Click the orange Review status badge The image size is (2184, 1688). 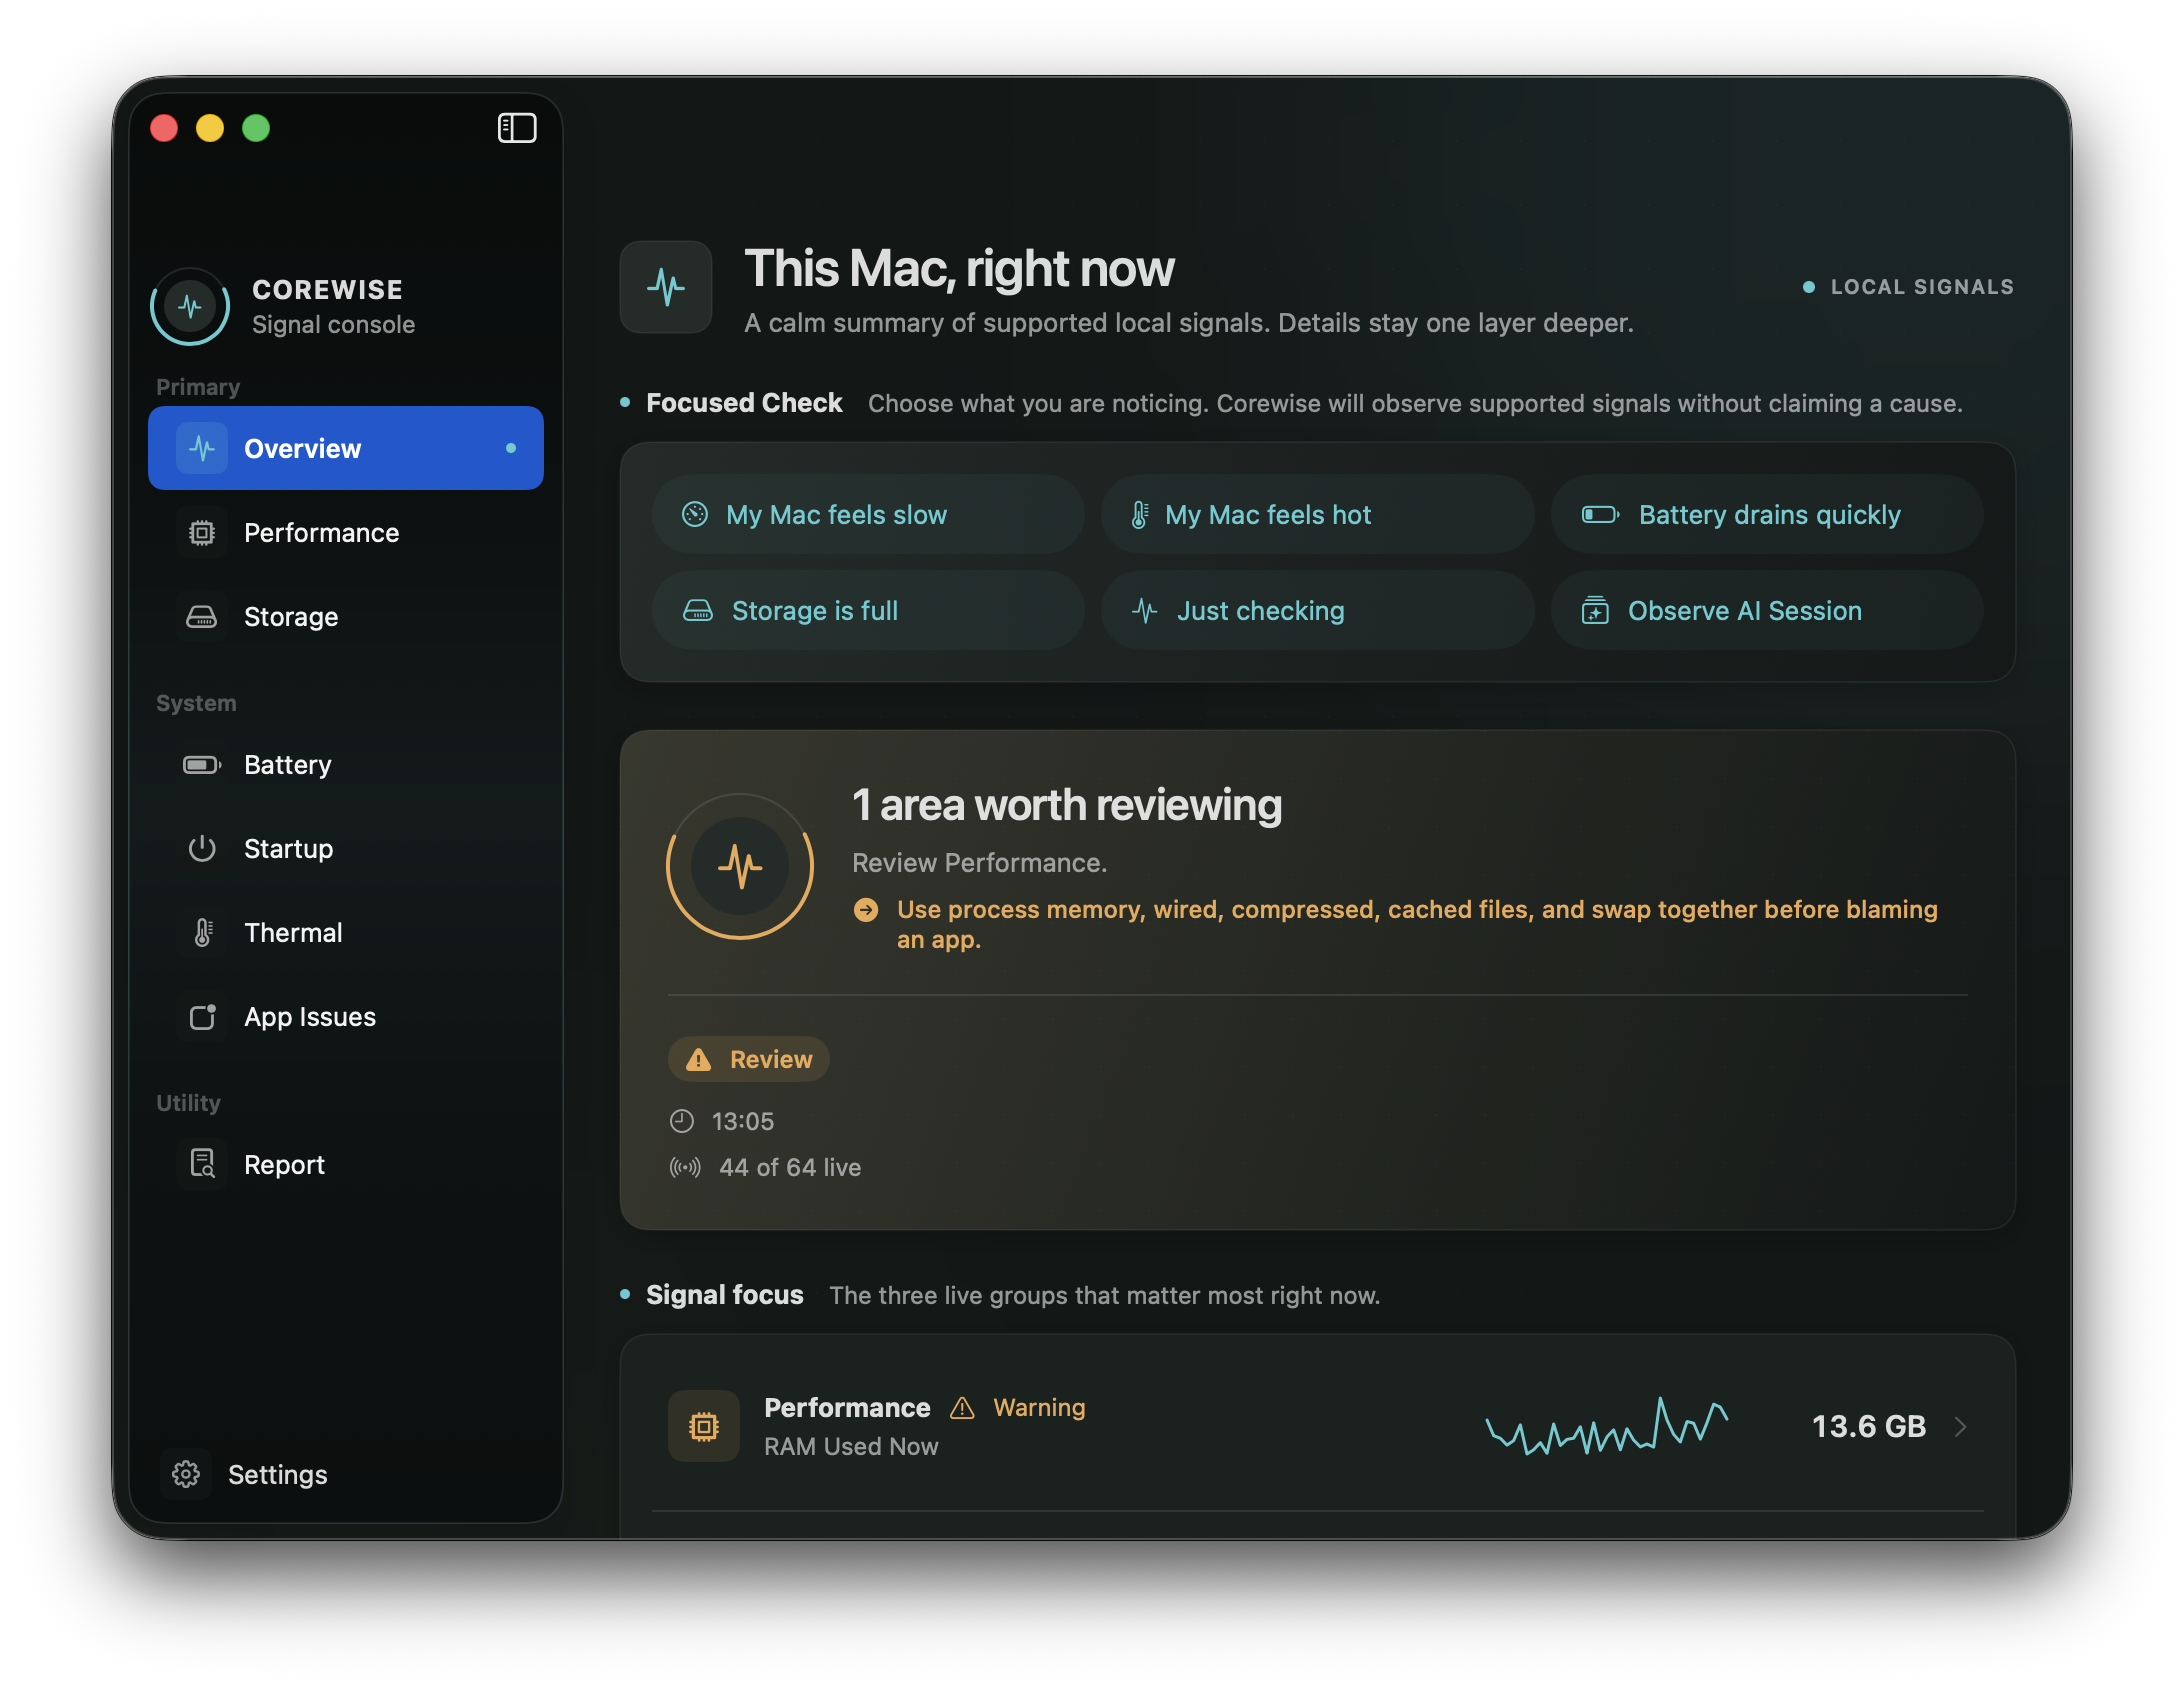click(x=749, y=1059)
